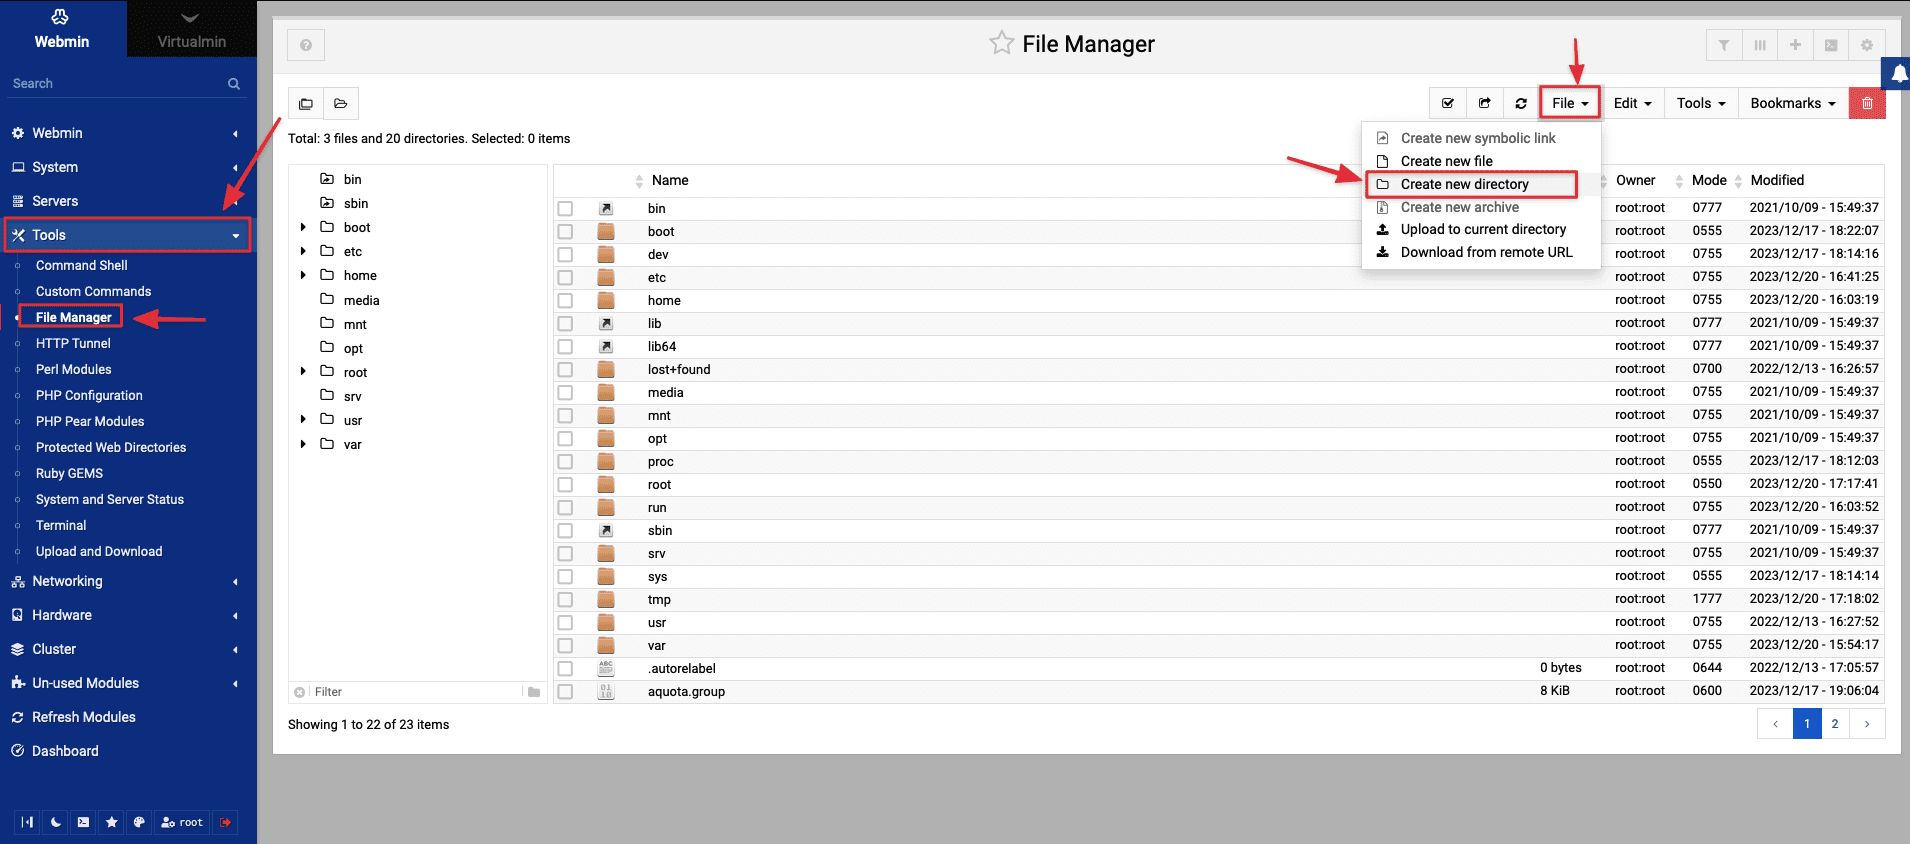Click the favorites star in the sidebar footer
1910x844 pixels.
(111, 822)
